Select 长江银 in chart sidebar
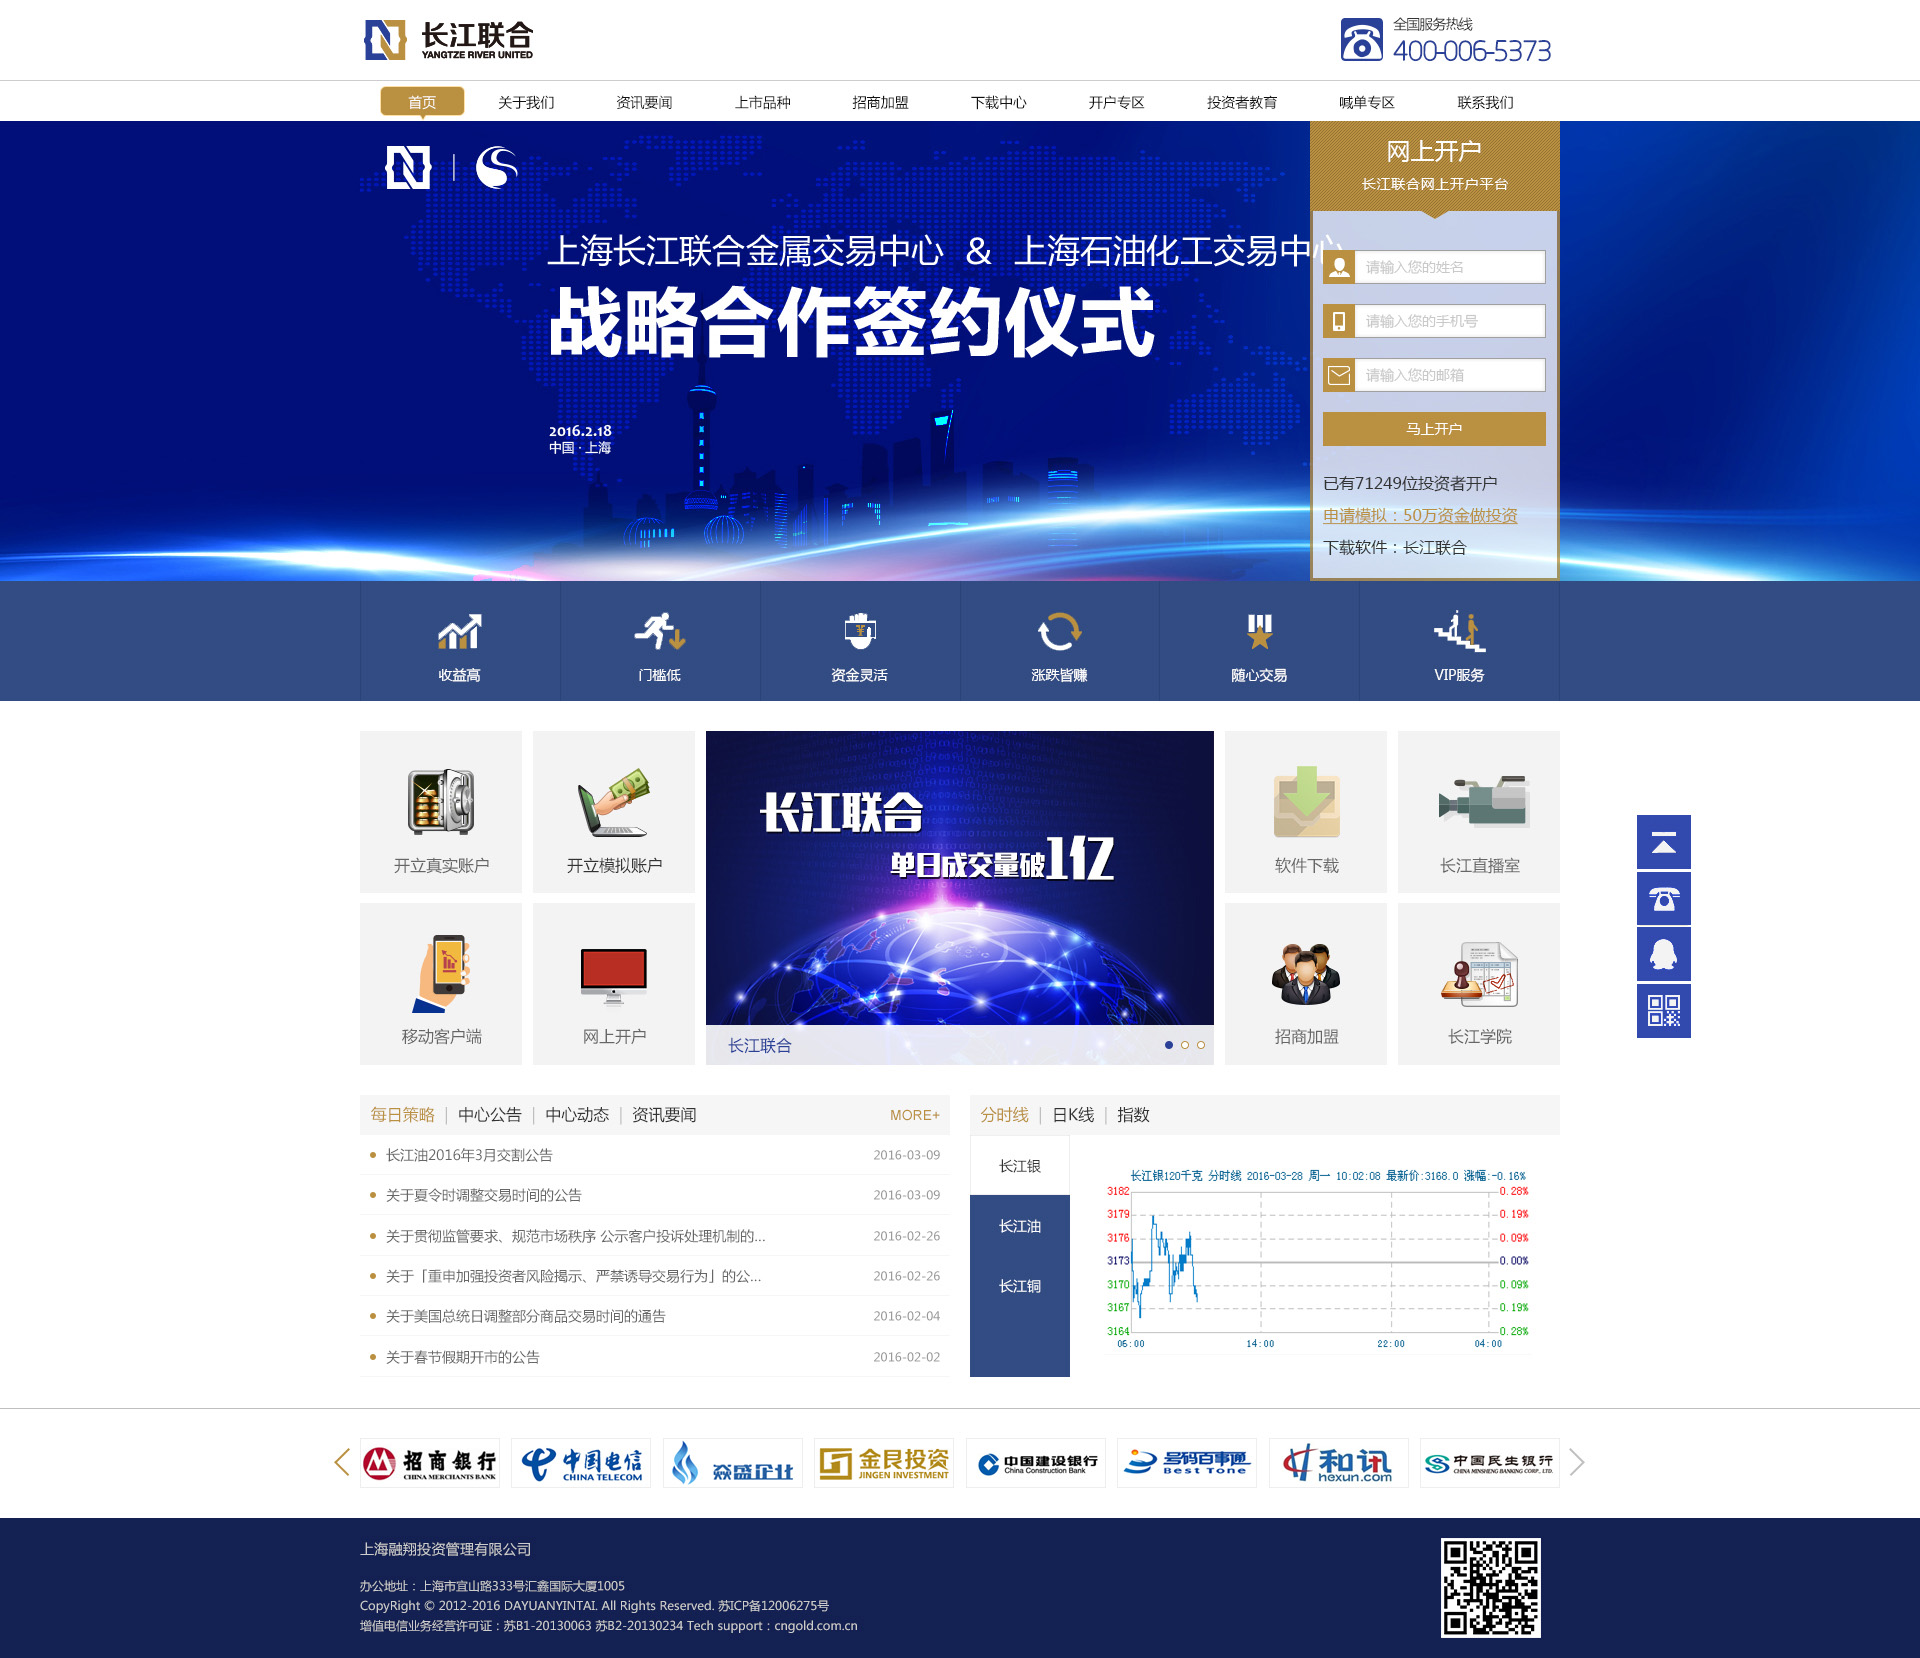 [1020, 1166]
